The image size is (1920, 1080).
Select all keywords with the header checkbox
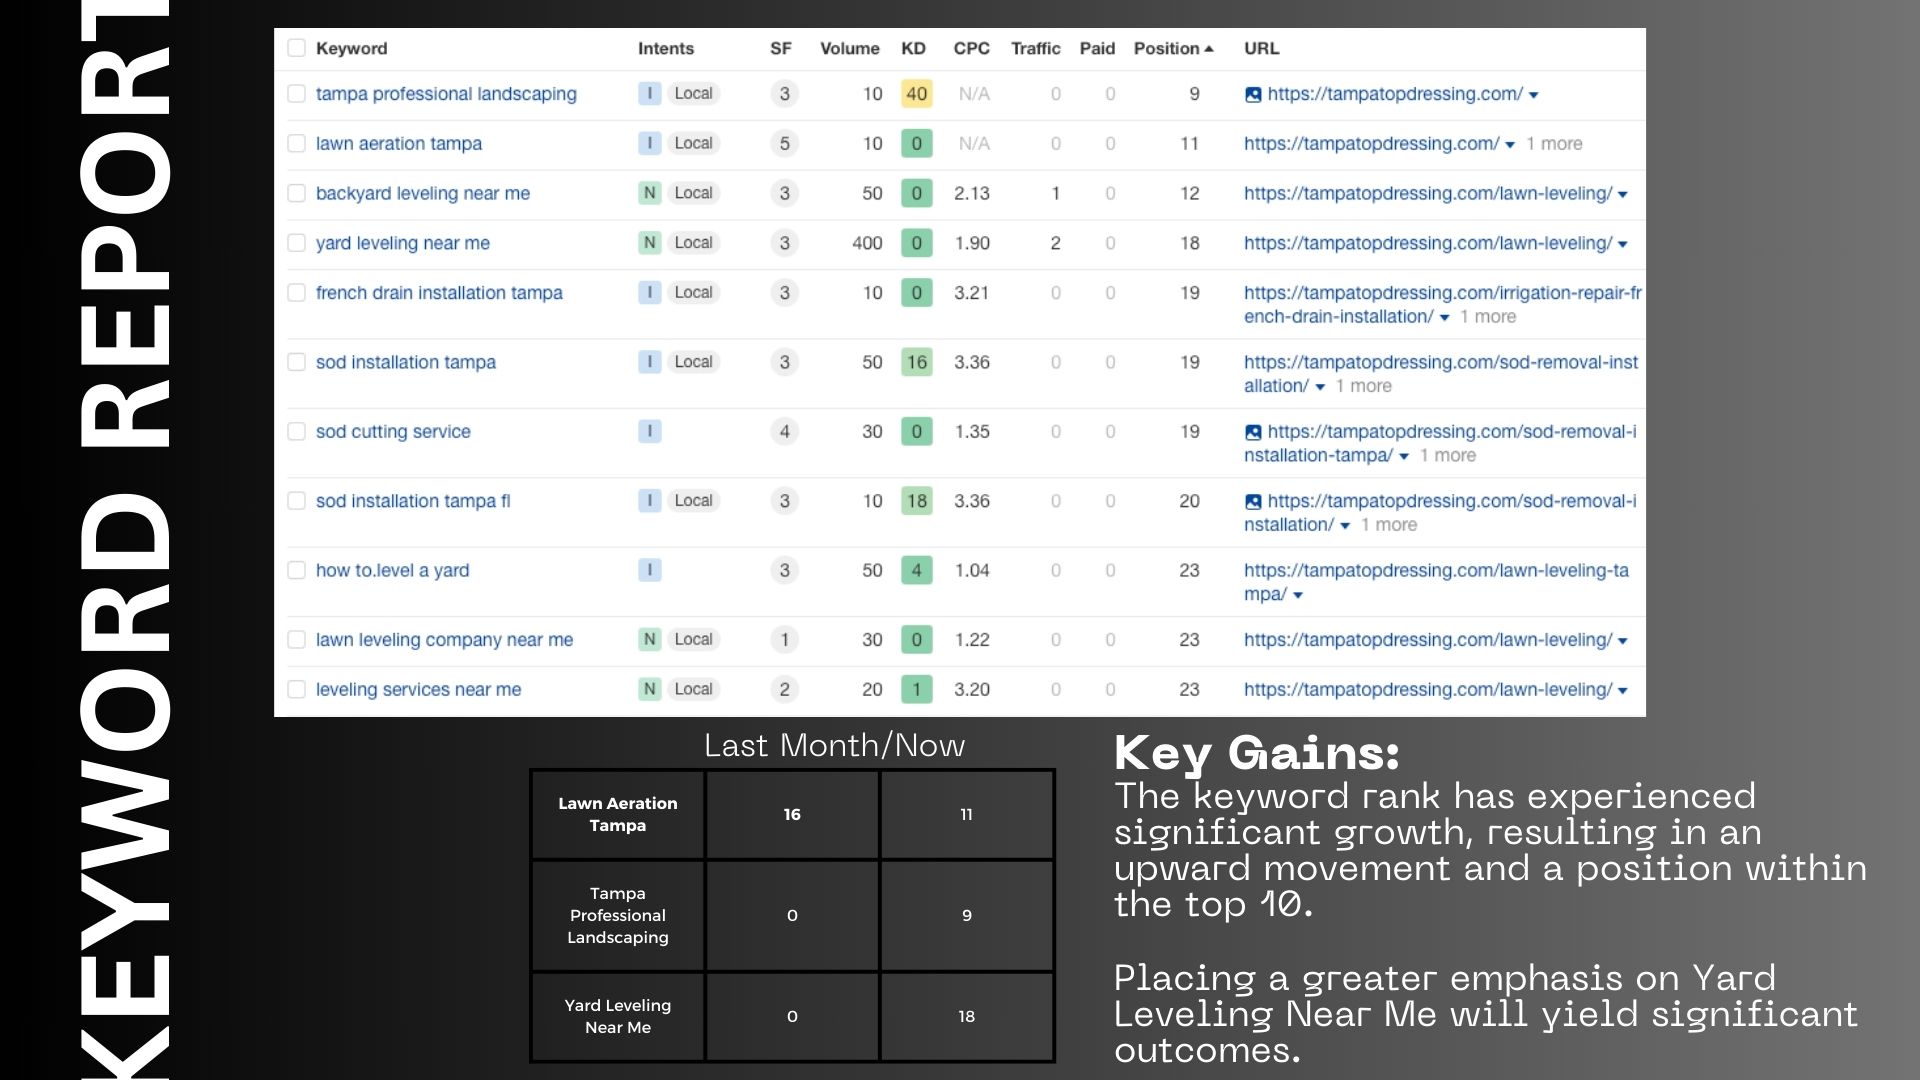pos(296,47)
